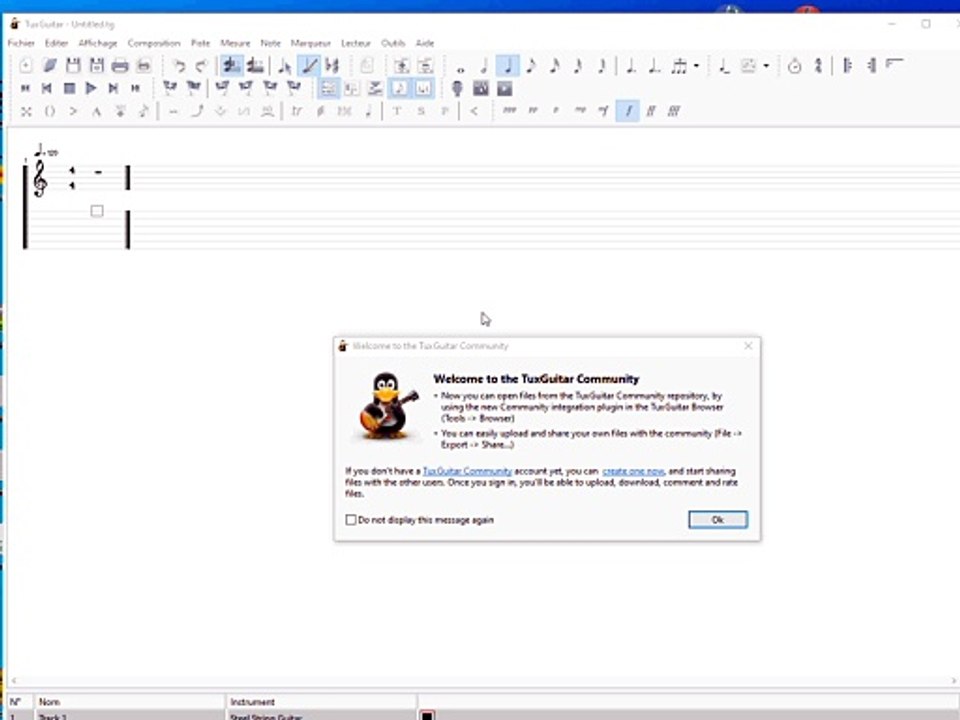The width and height of the screenshot is (960, 720).
Task: Set dynamic to fortissimo ff
Action: point(651,111)
